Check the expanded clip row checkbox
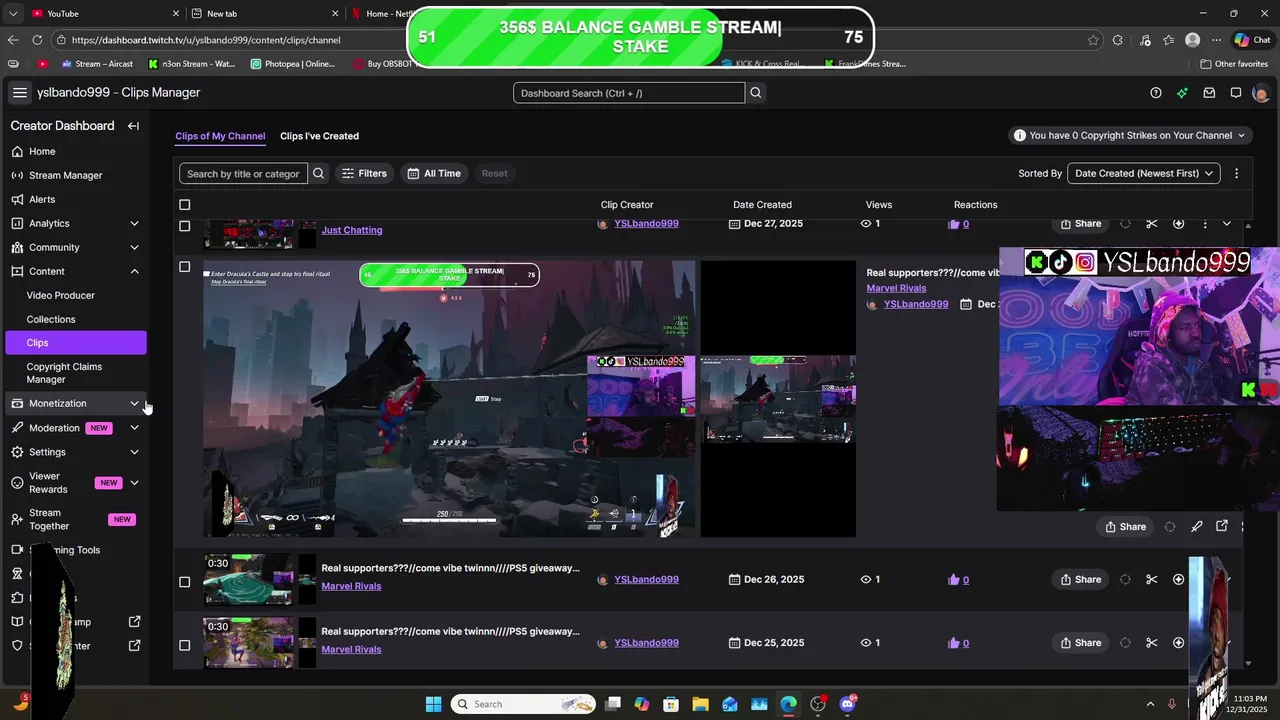The image size is (1280, 720). [184, 267]
